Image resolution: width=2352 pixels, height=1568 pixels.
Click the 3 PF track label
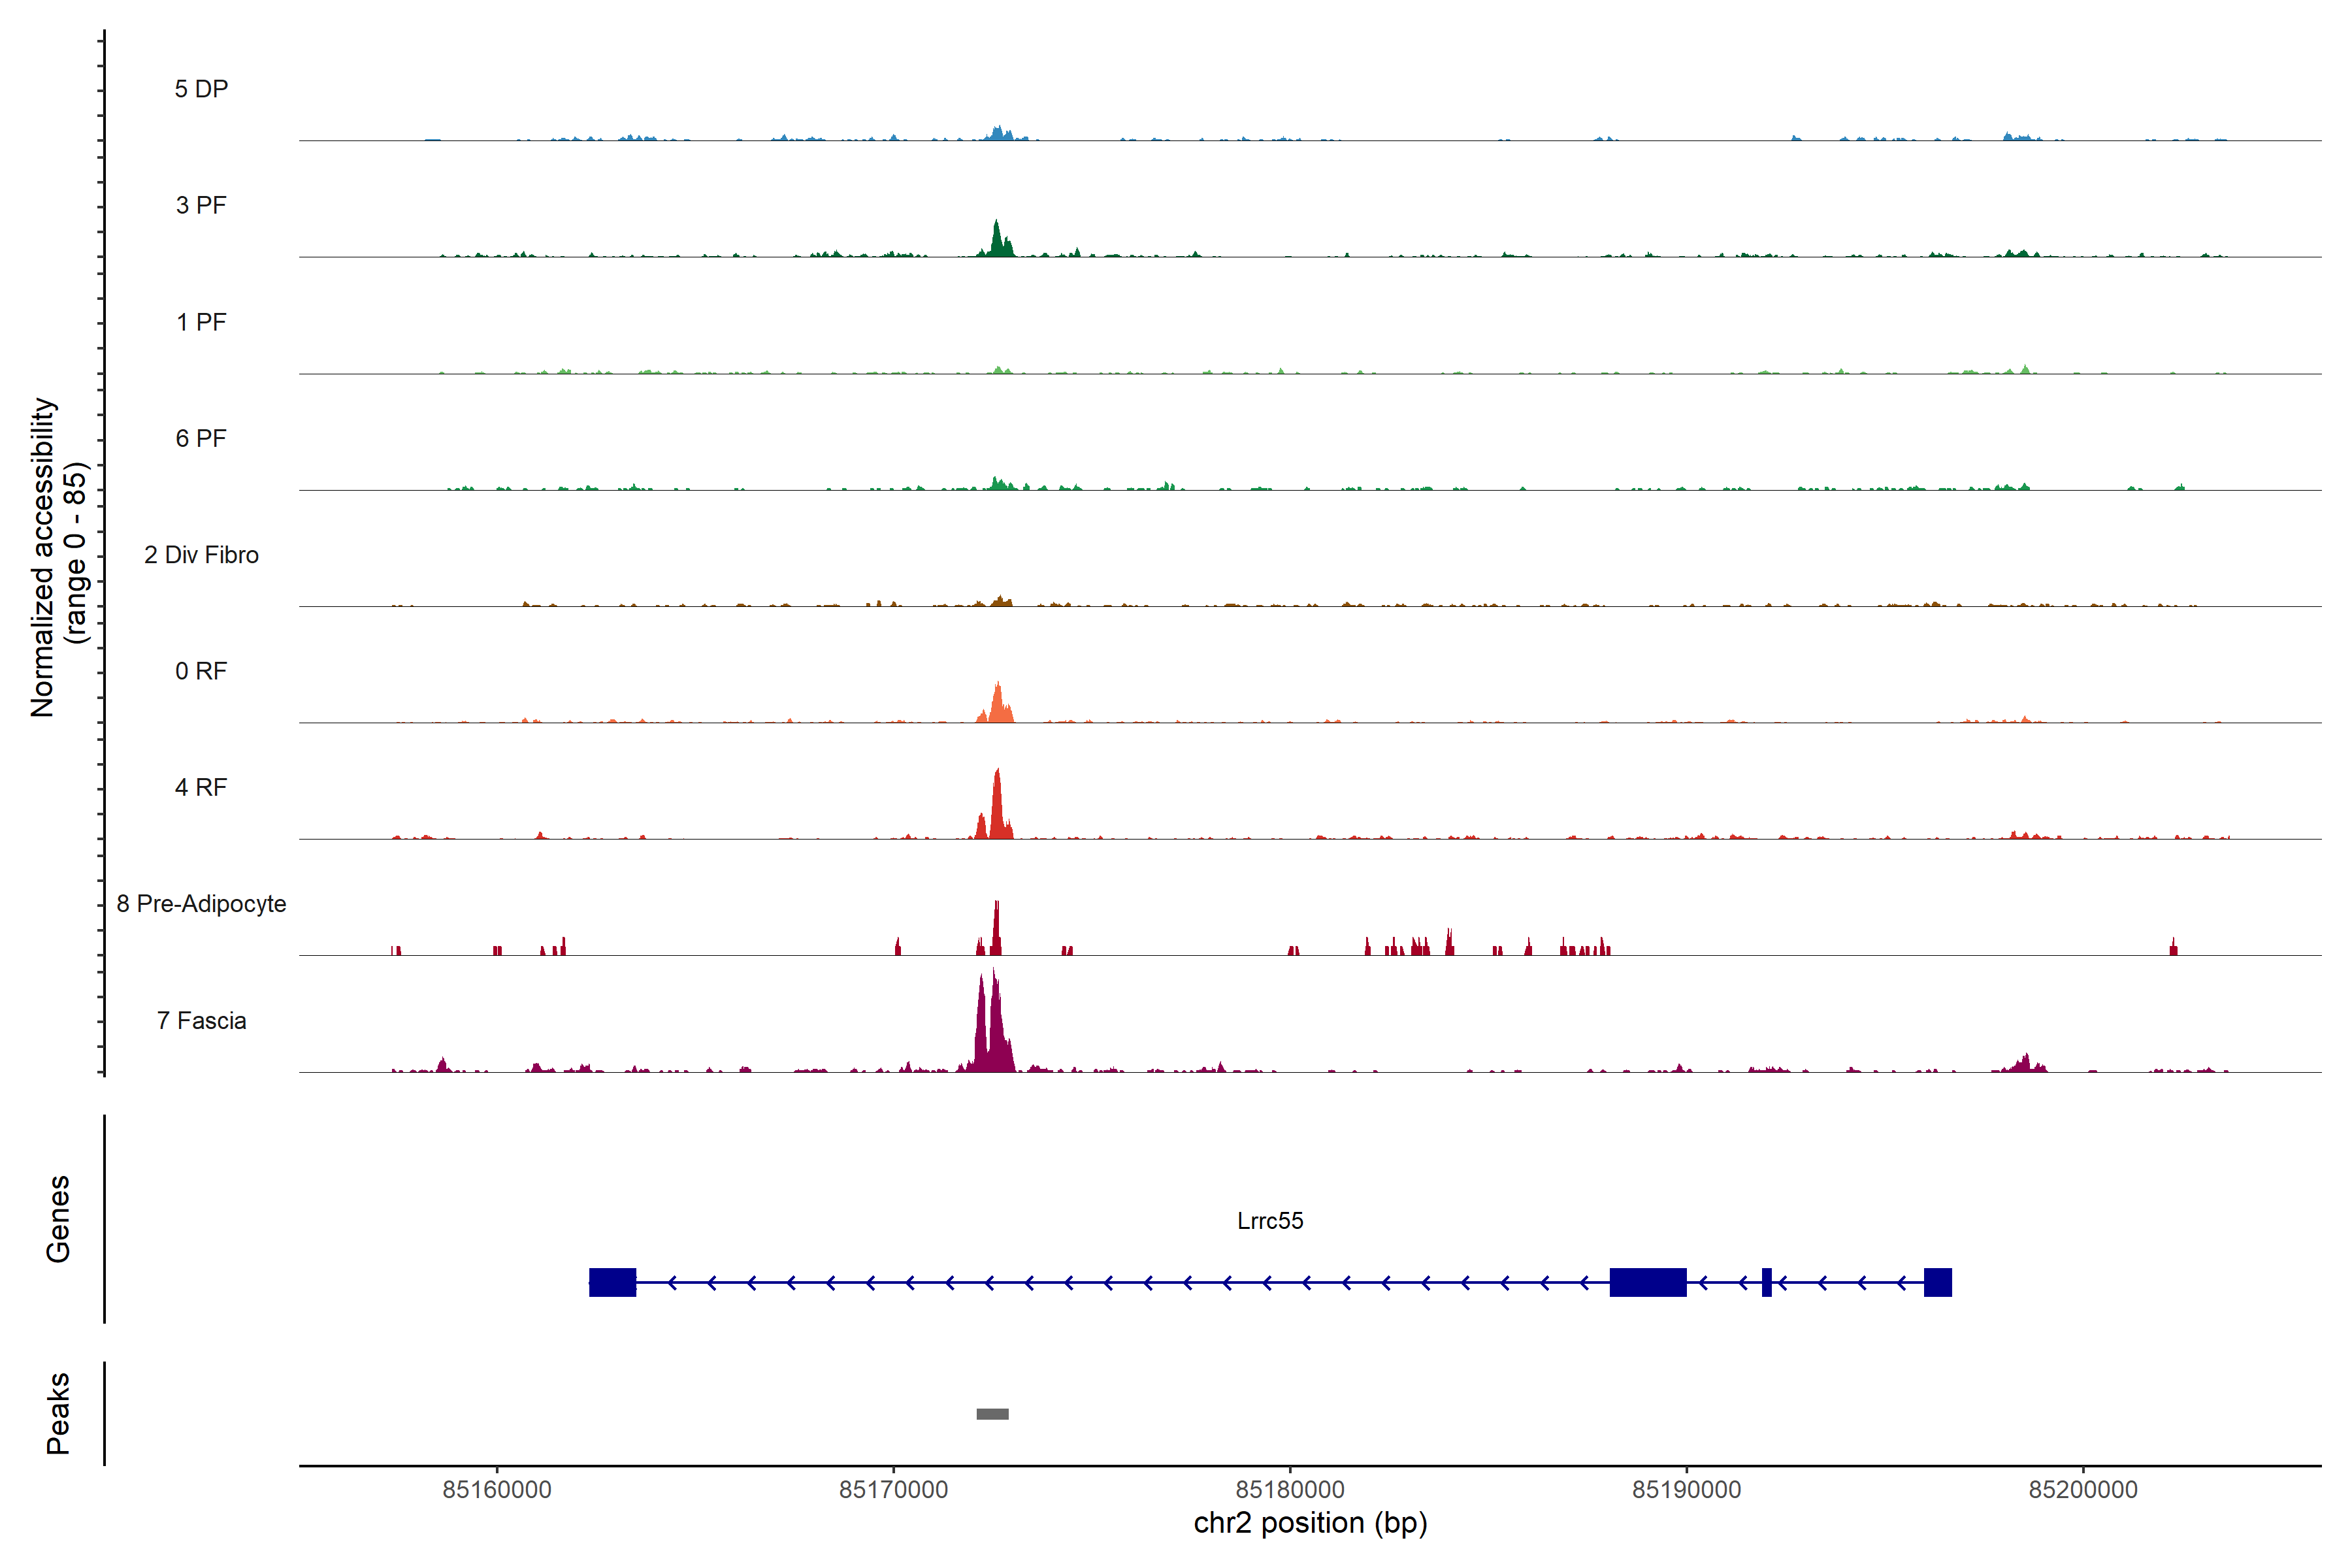(x=201, y=205)
